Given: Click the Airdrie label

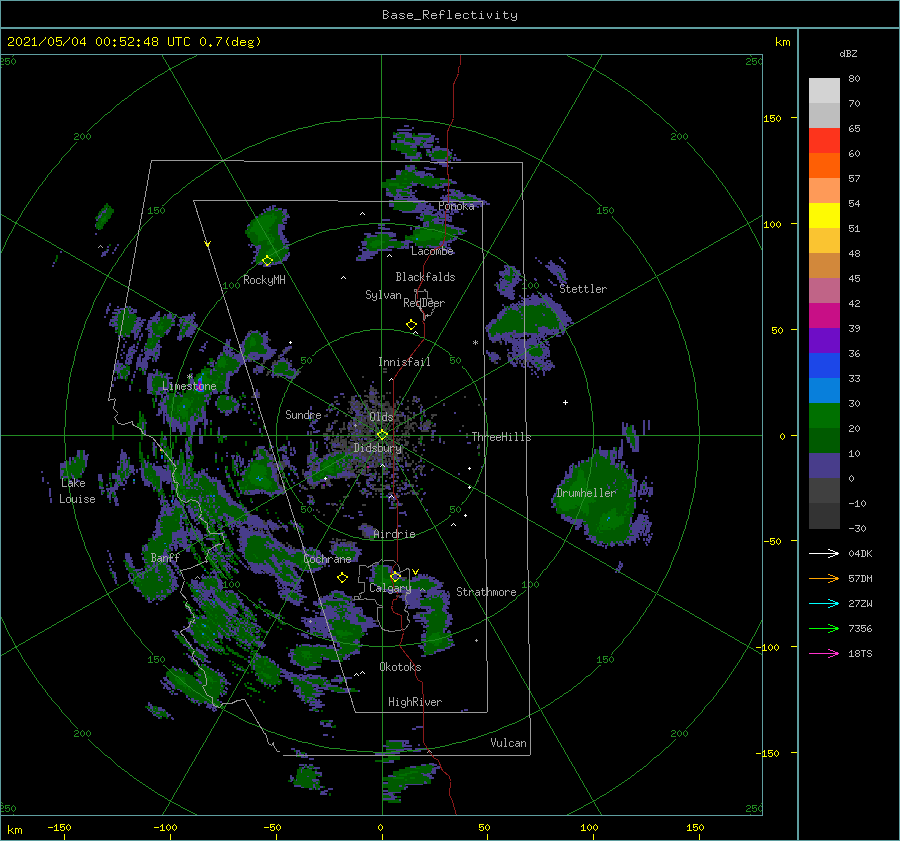Looking at the screenshot, I should [394, 534].
